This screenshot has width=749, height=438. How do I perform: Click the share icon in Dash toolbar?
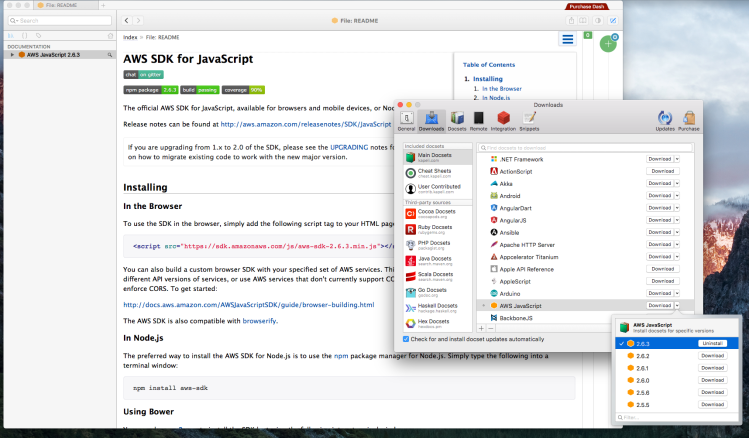(x=571, y=21)
